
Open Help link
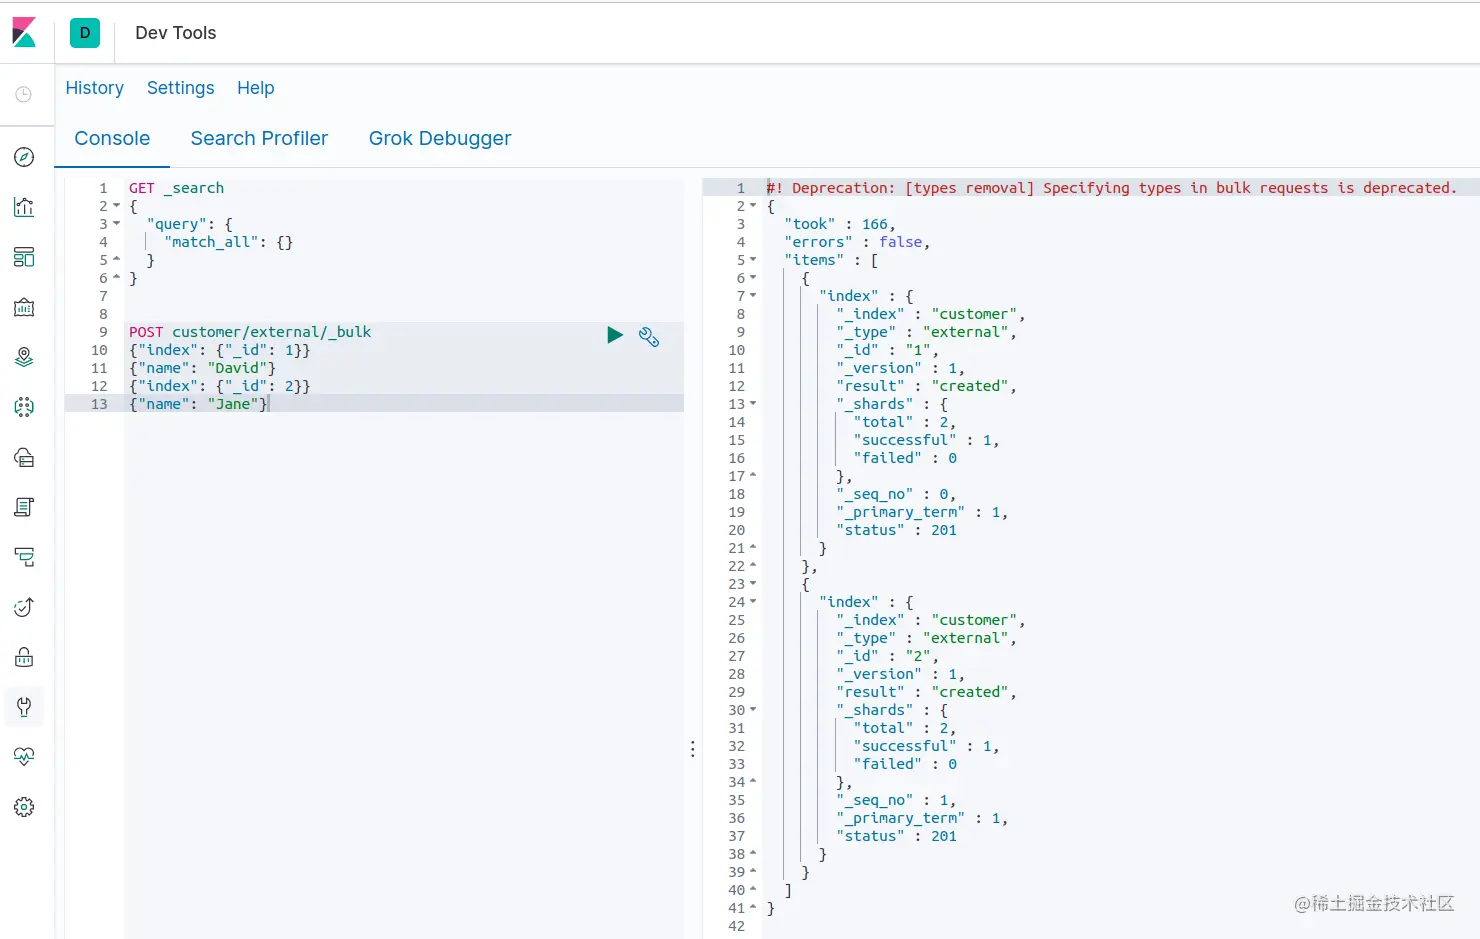pos(256,88)
